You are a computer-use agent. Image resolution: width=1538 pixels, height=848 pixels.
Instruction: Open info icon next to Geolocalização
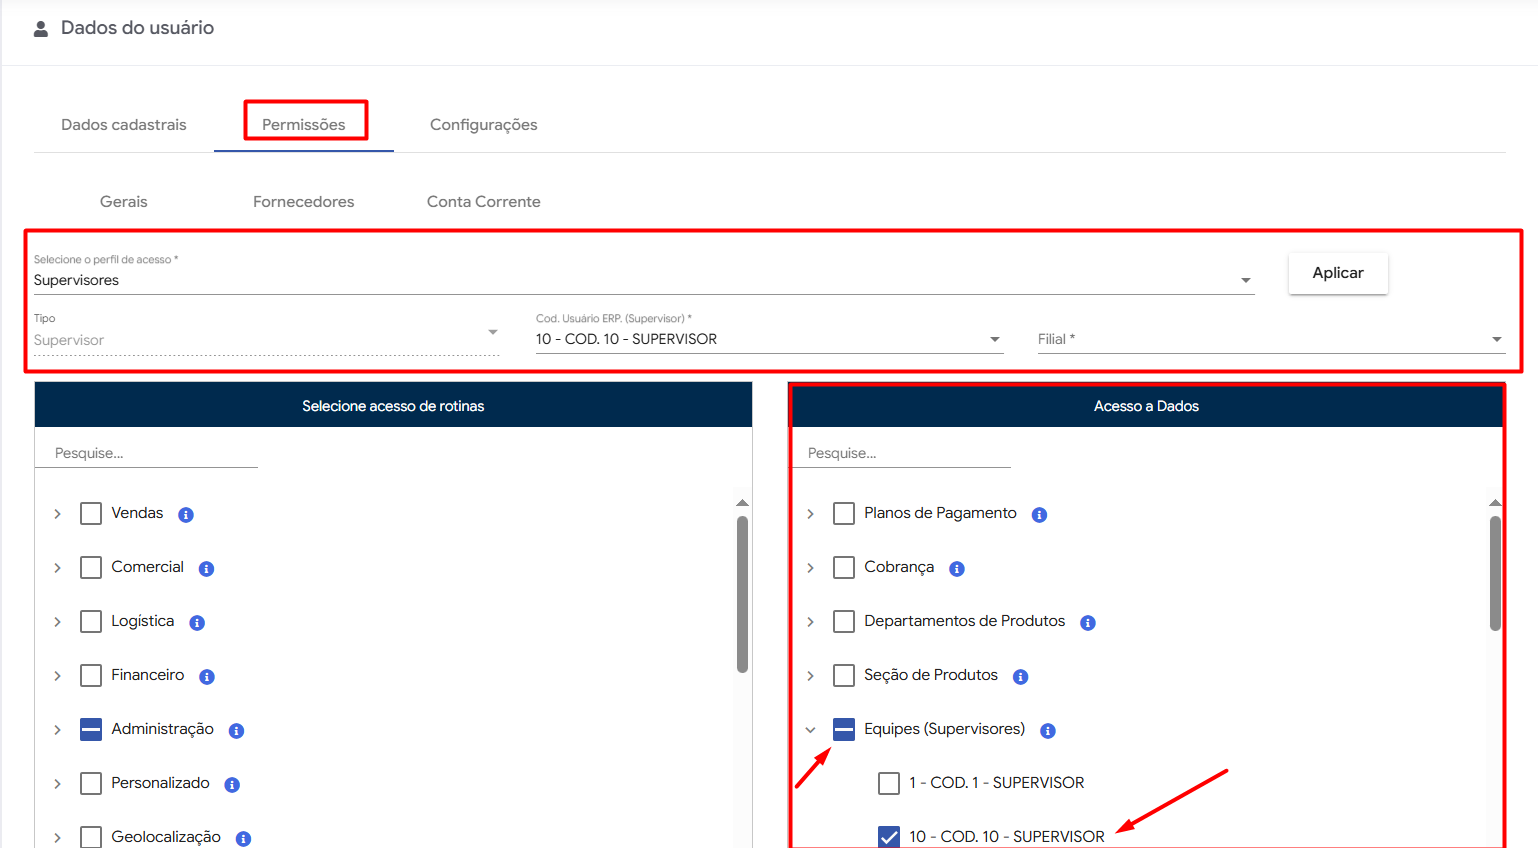coord(243,839)
